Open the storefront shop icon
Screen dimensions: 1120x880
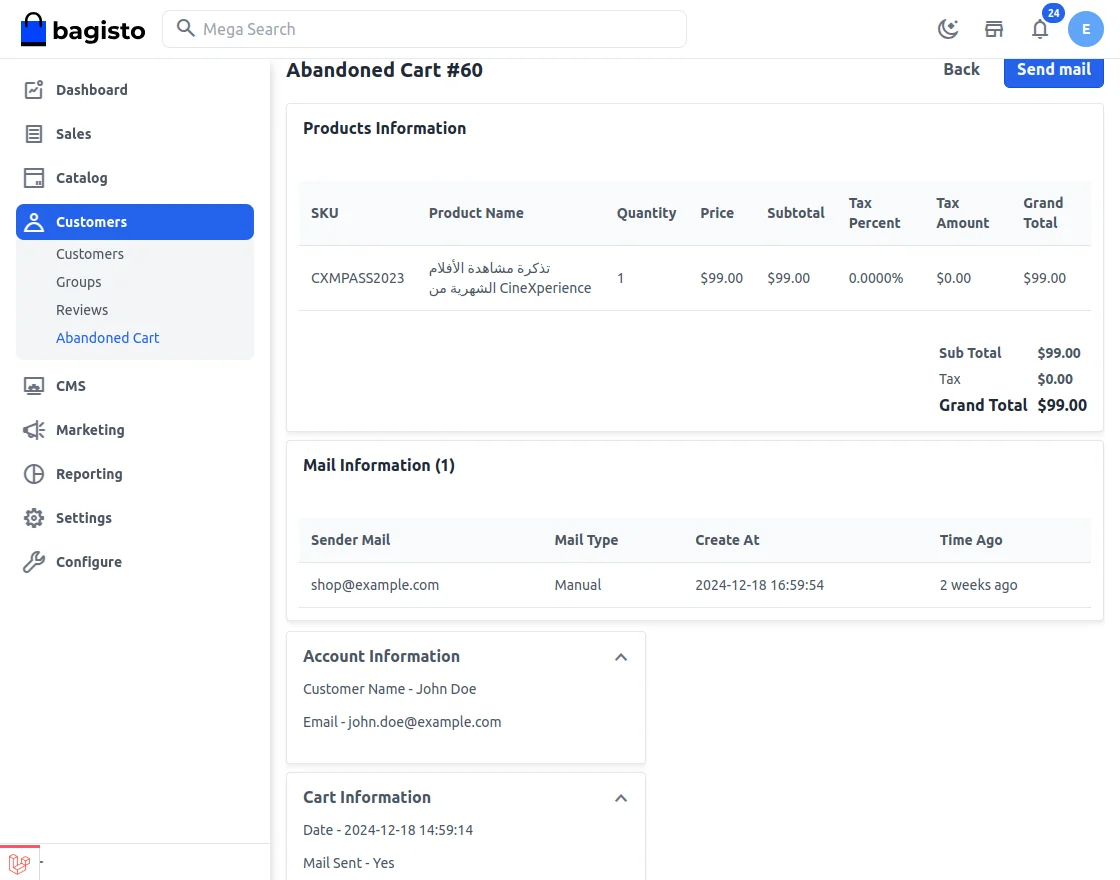[x=994, y=29]
